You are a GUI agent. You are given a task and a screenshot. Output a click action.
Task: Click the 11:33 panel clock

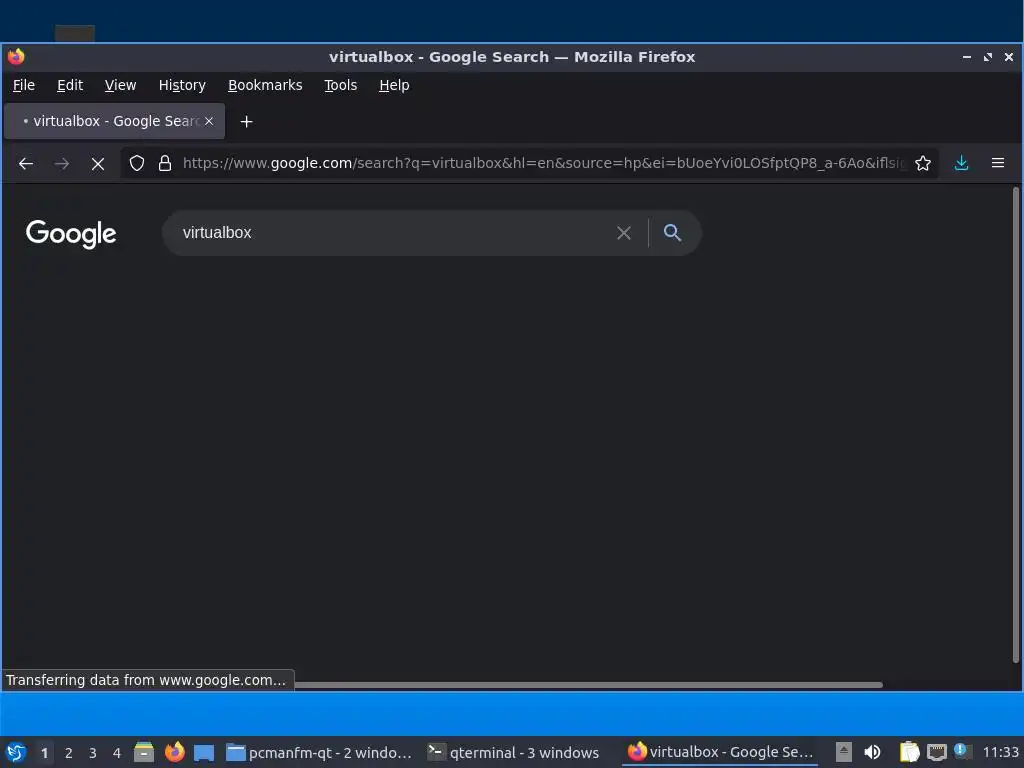pyautogui.click(x=1000, y=752)
